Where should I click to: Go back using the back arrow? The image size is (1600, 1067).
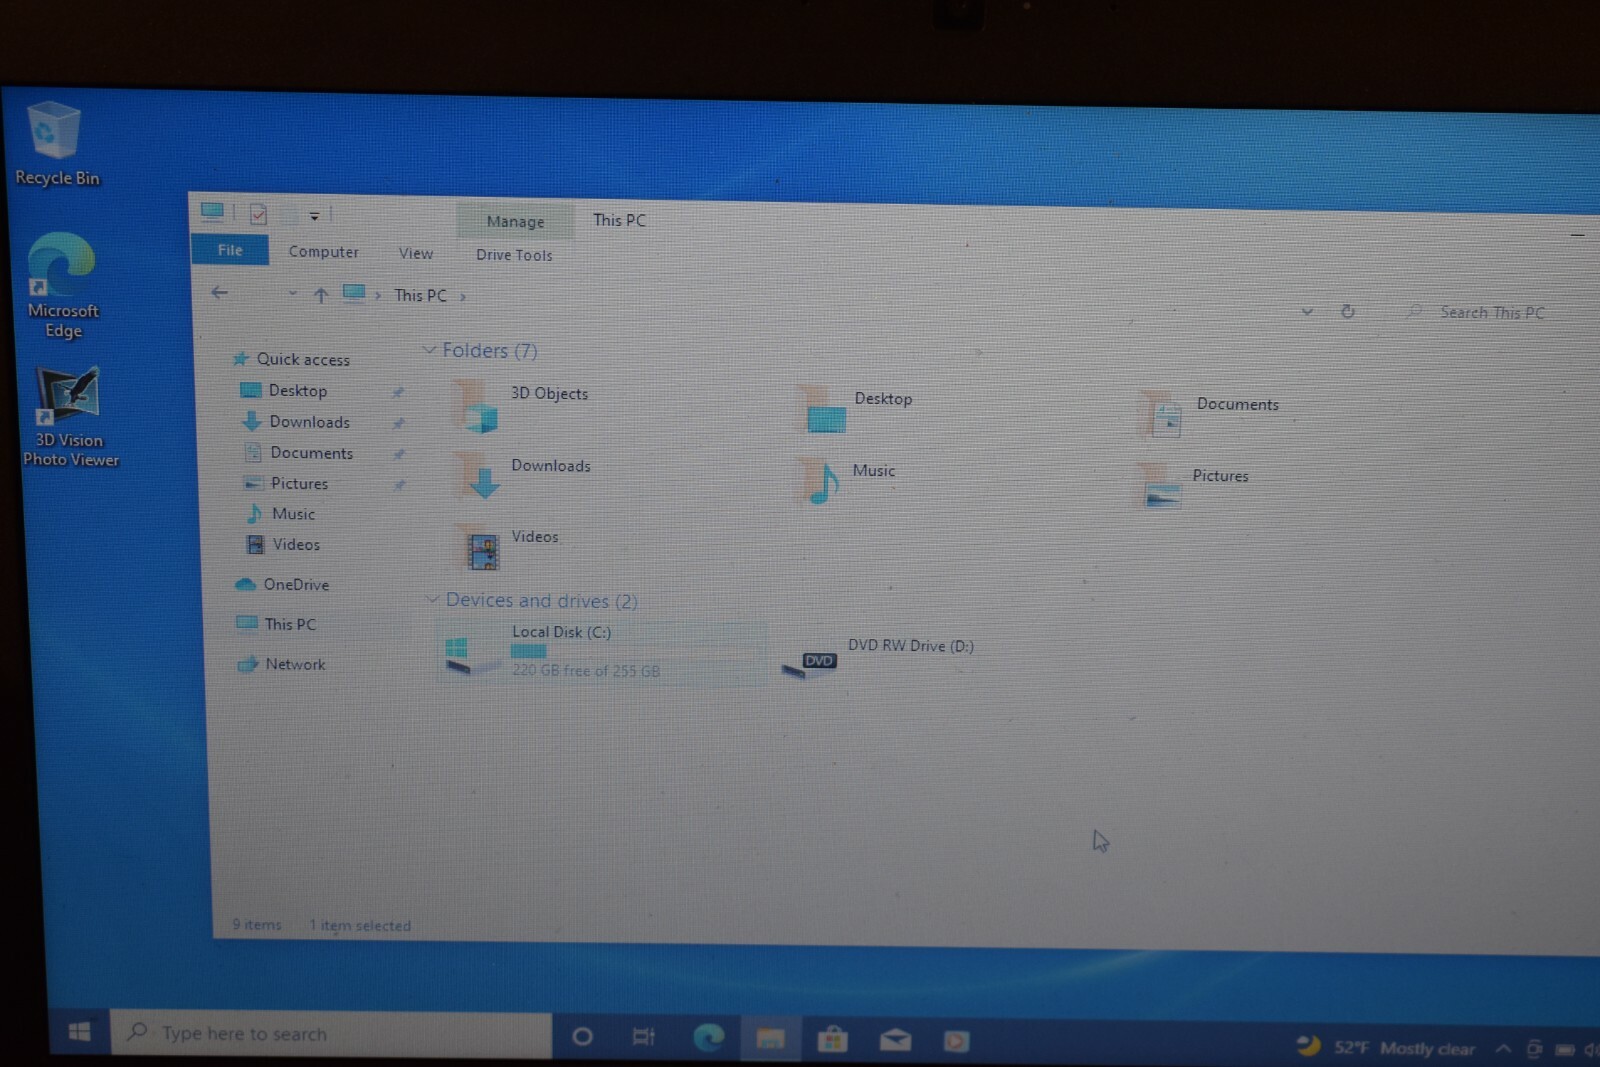pos(220,292)
